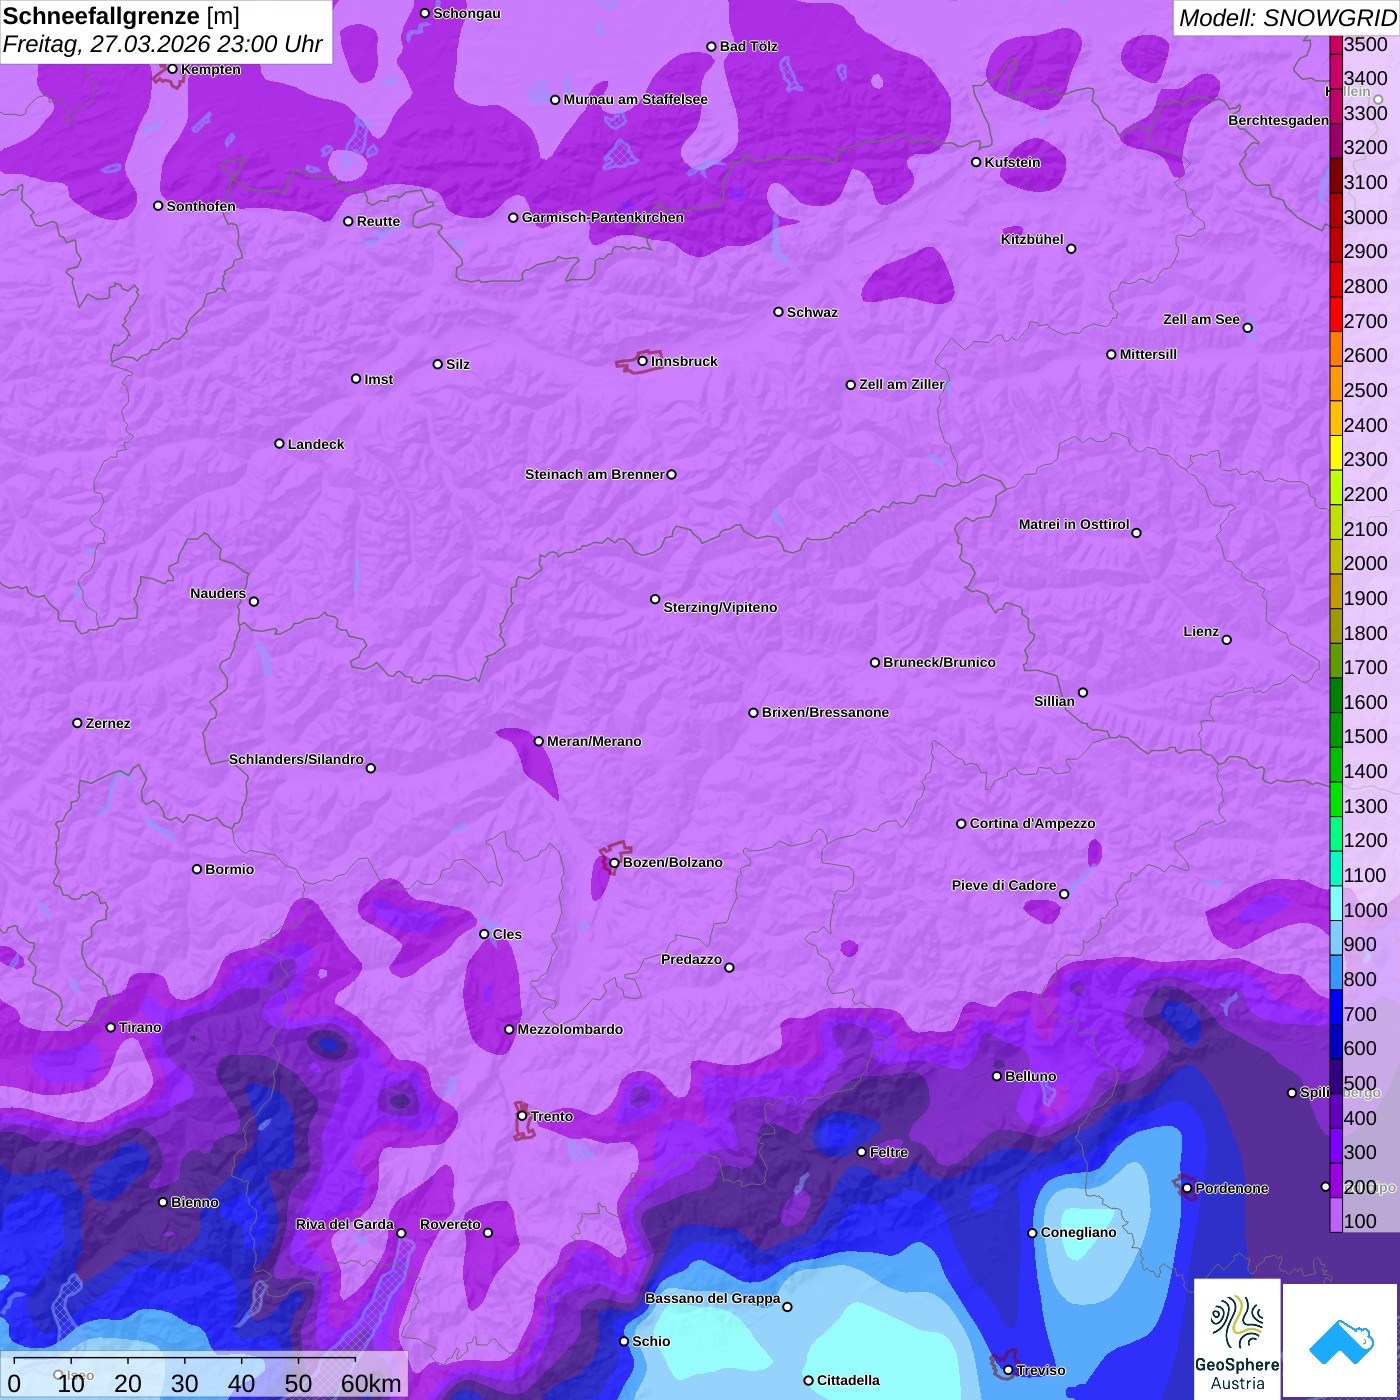The image size is (1400, 1400).
Task: Click the Meran/Merano label
Action: tap(595, 741)
